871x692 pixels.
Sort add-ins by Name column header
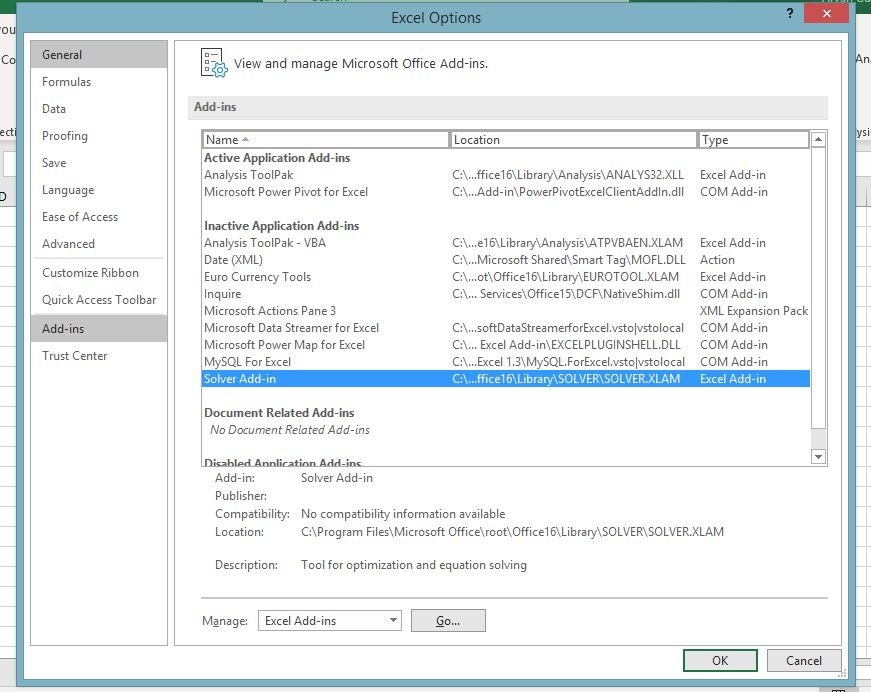tap(326, 140)
